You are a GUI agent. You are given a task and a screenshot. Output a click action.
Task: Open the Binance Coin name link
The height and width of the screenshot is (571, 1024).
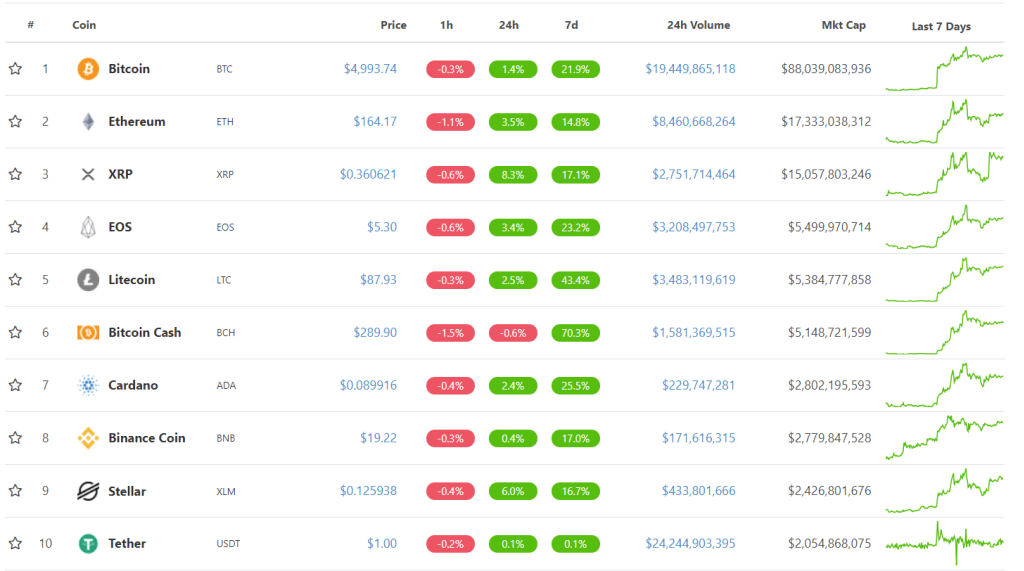147,438
